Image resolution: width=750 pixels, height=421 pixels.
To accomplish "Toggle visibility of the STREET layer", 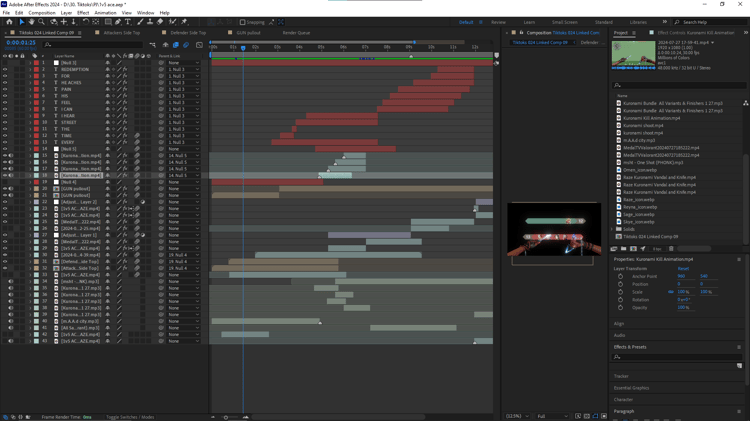I will [5, 122].
